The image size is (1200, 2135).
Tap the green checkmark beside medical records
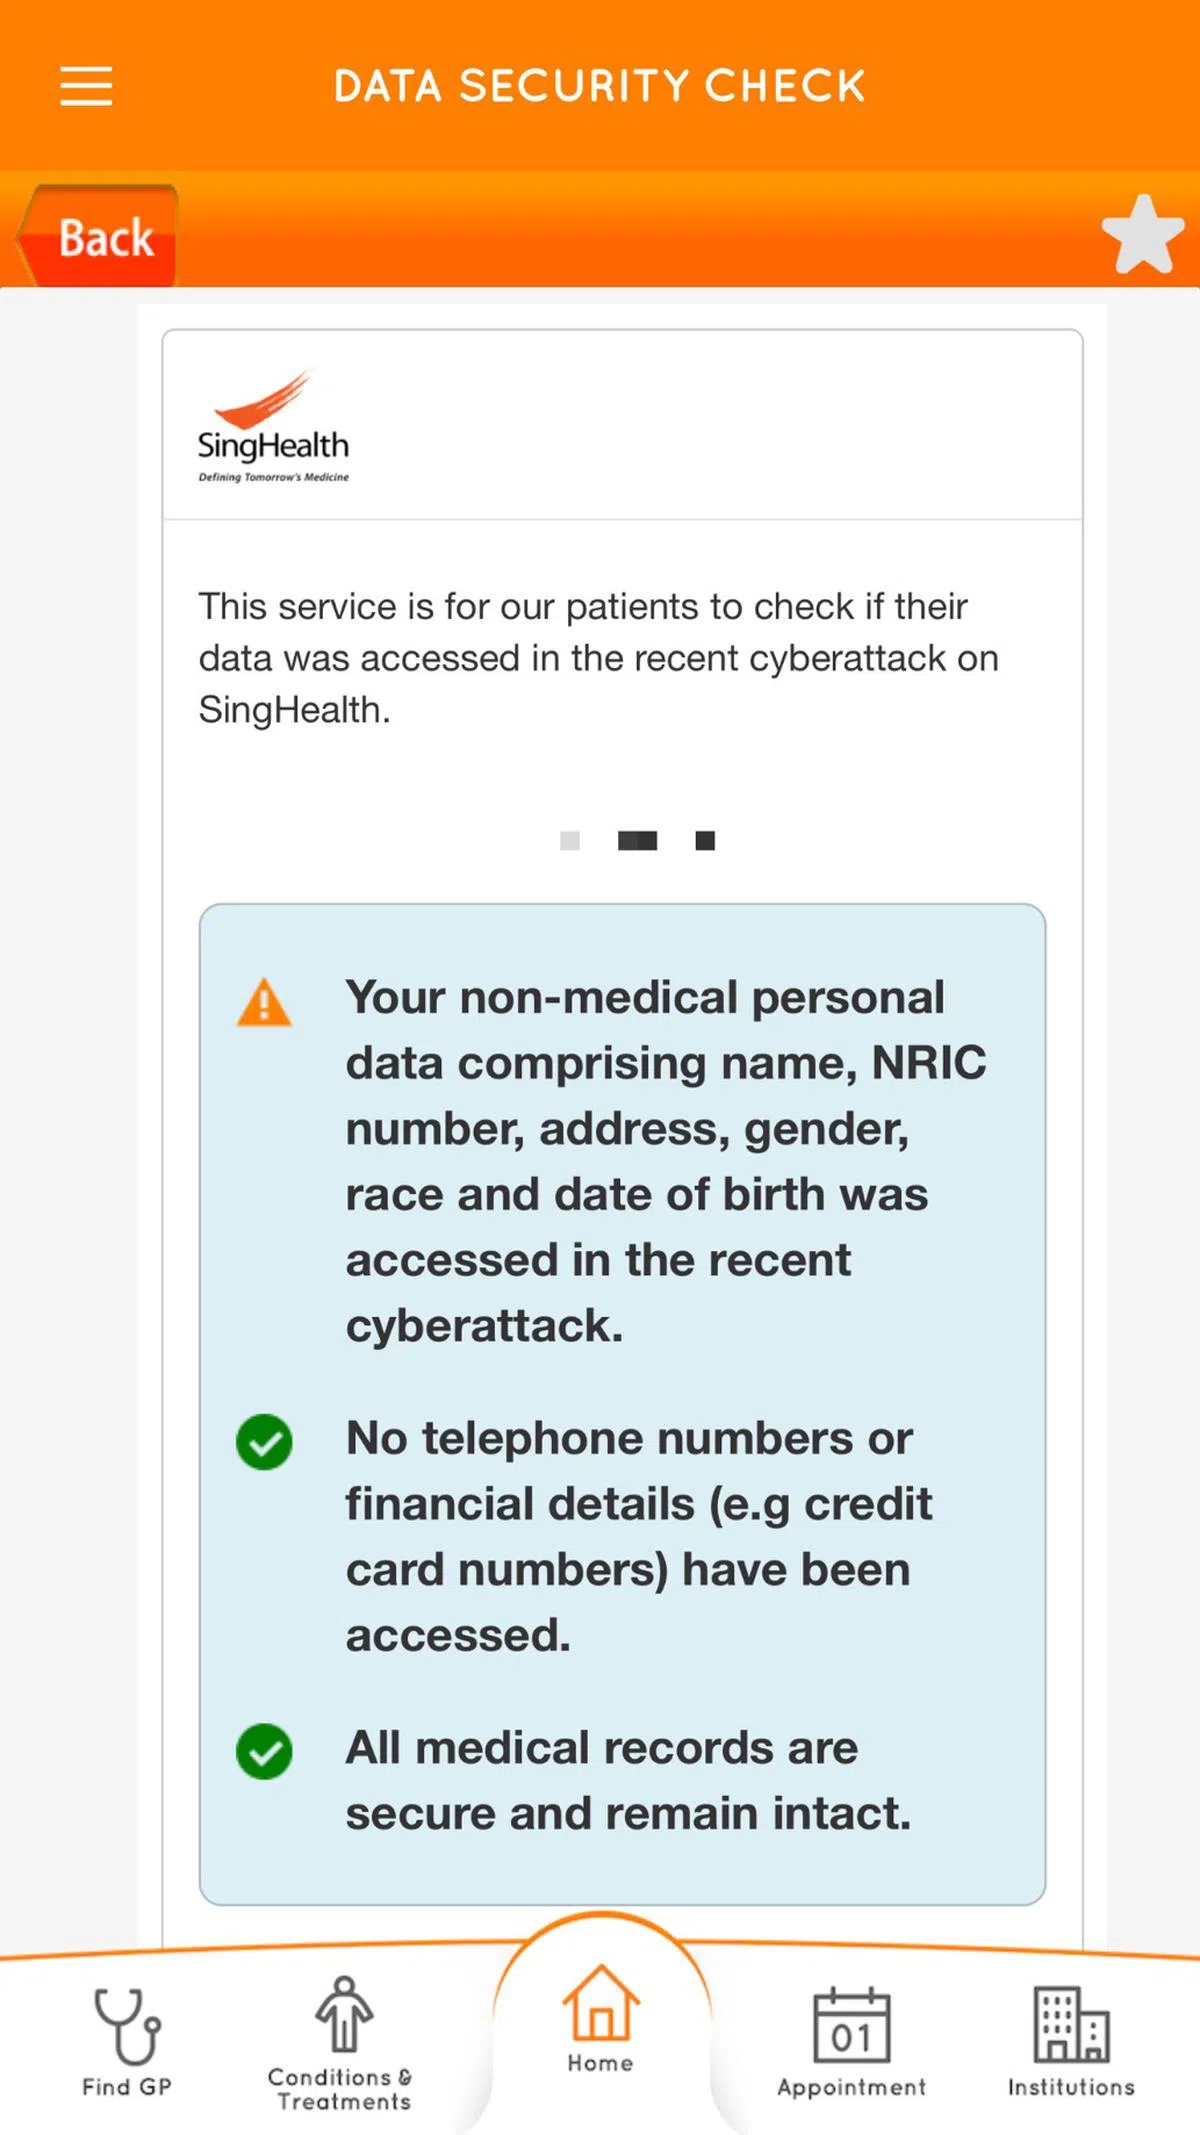coord(264,1752)
